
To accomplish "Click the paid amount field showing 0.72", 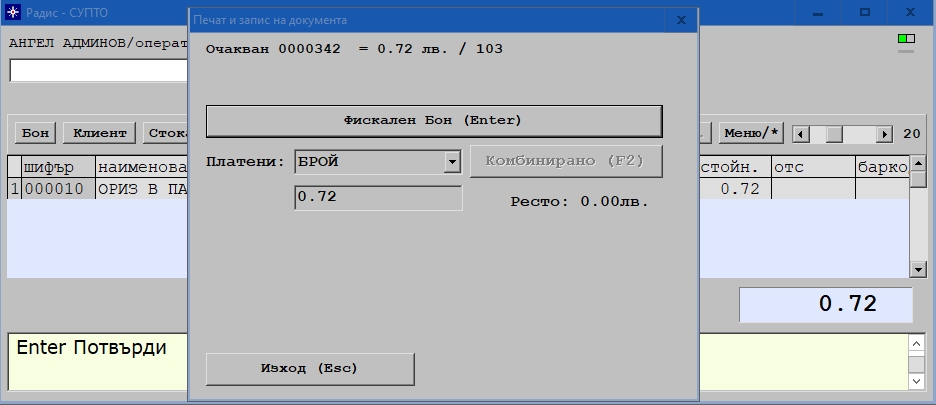I will 378,197.
